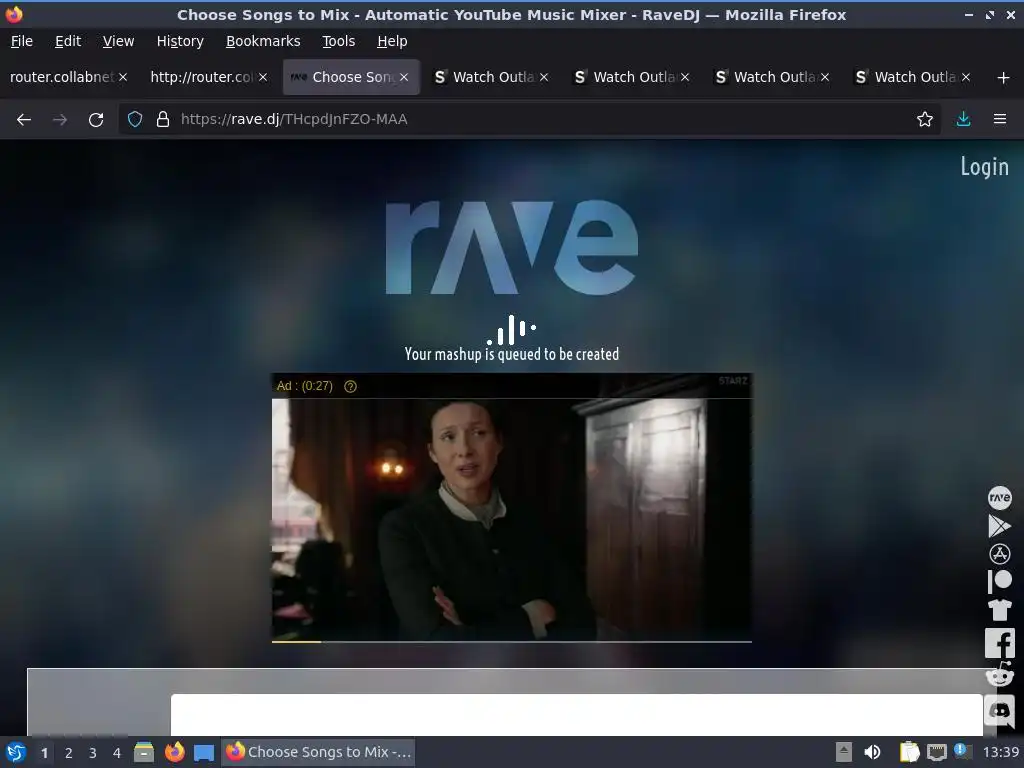Screen dimensions: 1024x768
Task: Switch to workspace 3
Action: pos(93,753)
